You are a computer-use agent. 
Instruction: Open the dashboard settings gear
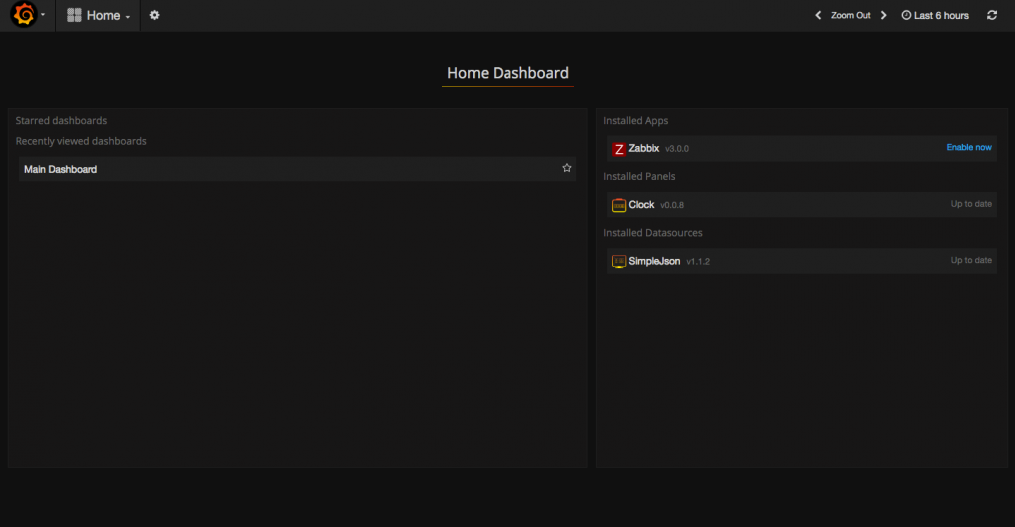(154, 15)
